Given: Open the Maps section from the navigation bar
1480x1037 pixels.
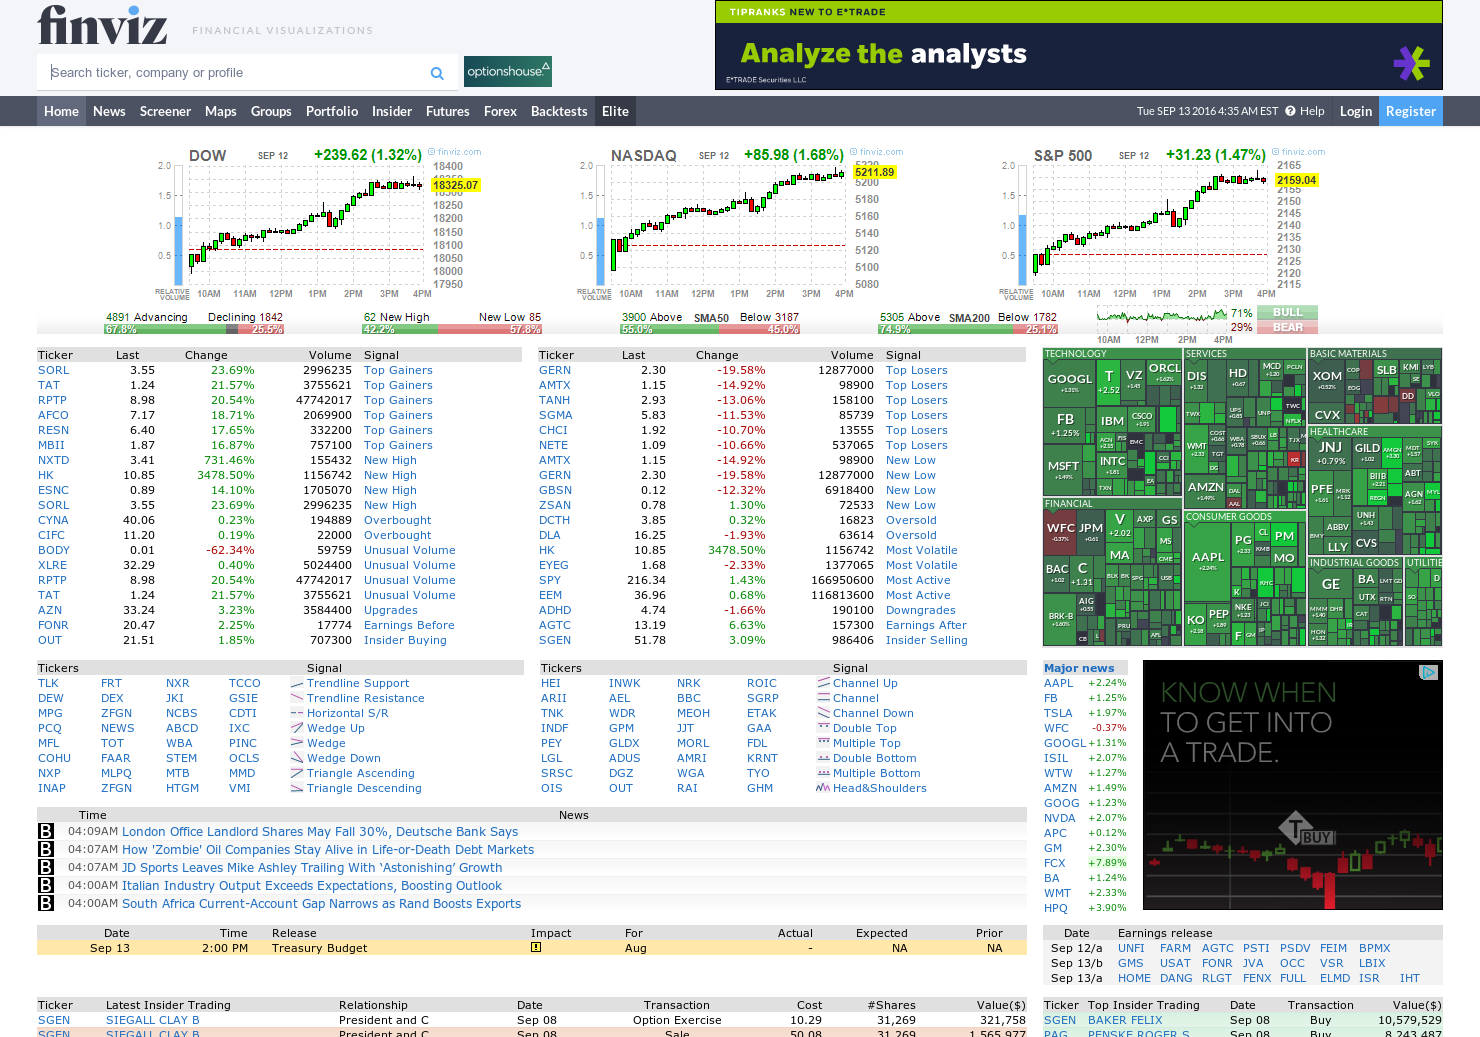Looking at the screenshot, I should tap(221, 111).
